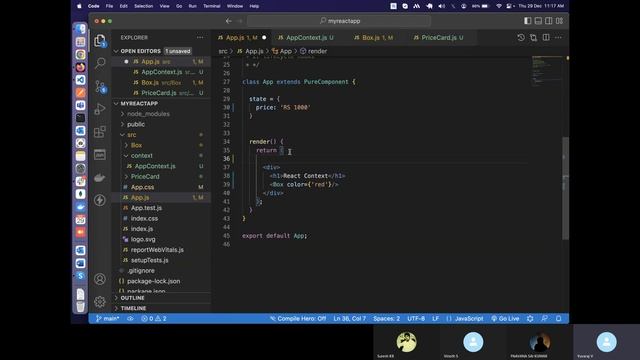The height and width of the screenshot is (360, 640).
Task: Split the editor to the right
Action: pyautogui.click(x=546, y=38)
